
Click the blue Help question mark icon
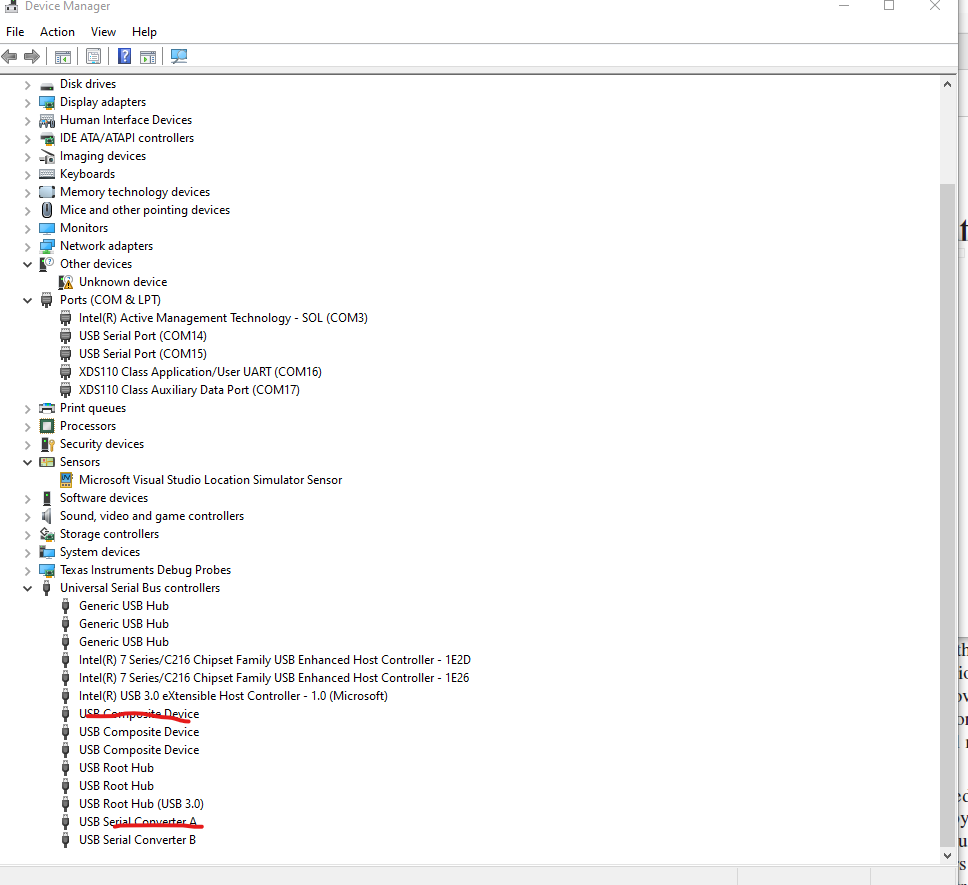tap(124, 56)
